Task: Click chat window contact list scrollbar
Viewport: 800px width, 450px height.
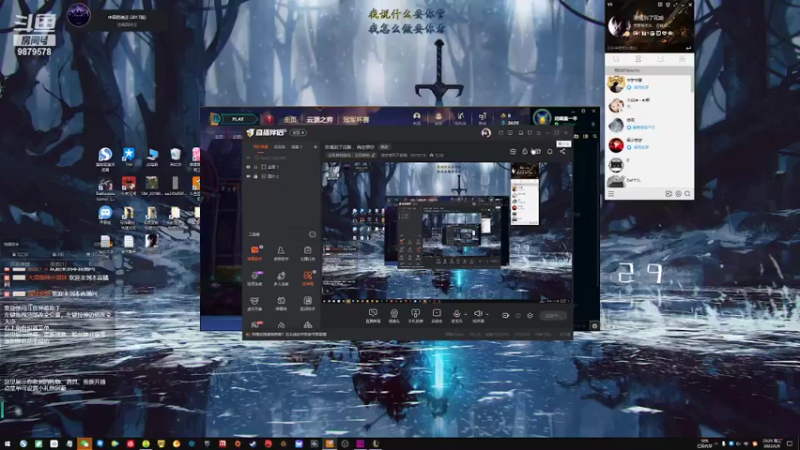Action: (x=692, y=84)
